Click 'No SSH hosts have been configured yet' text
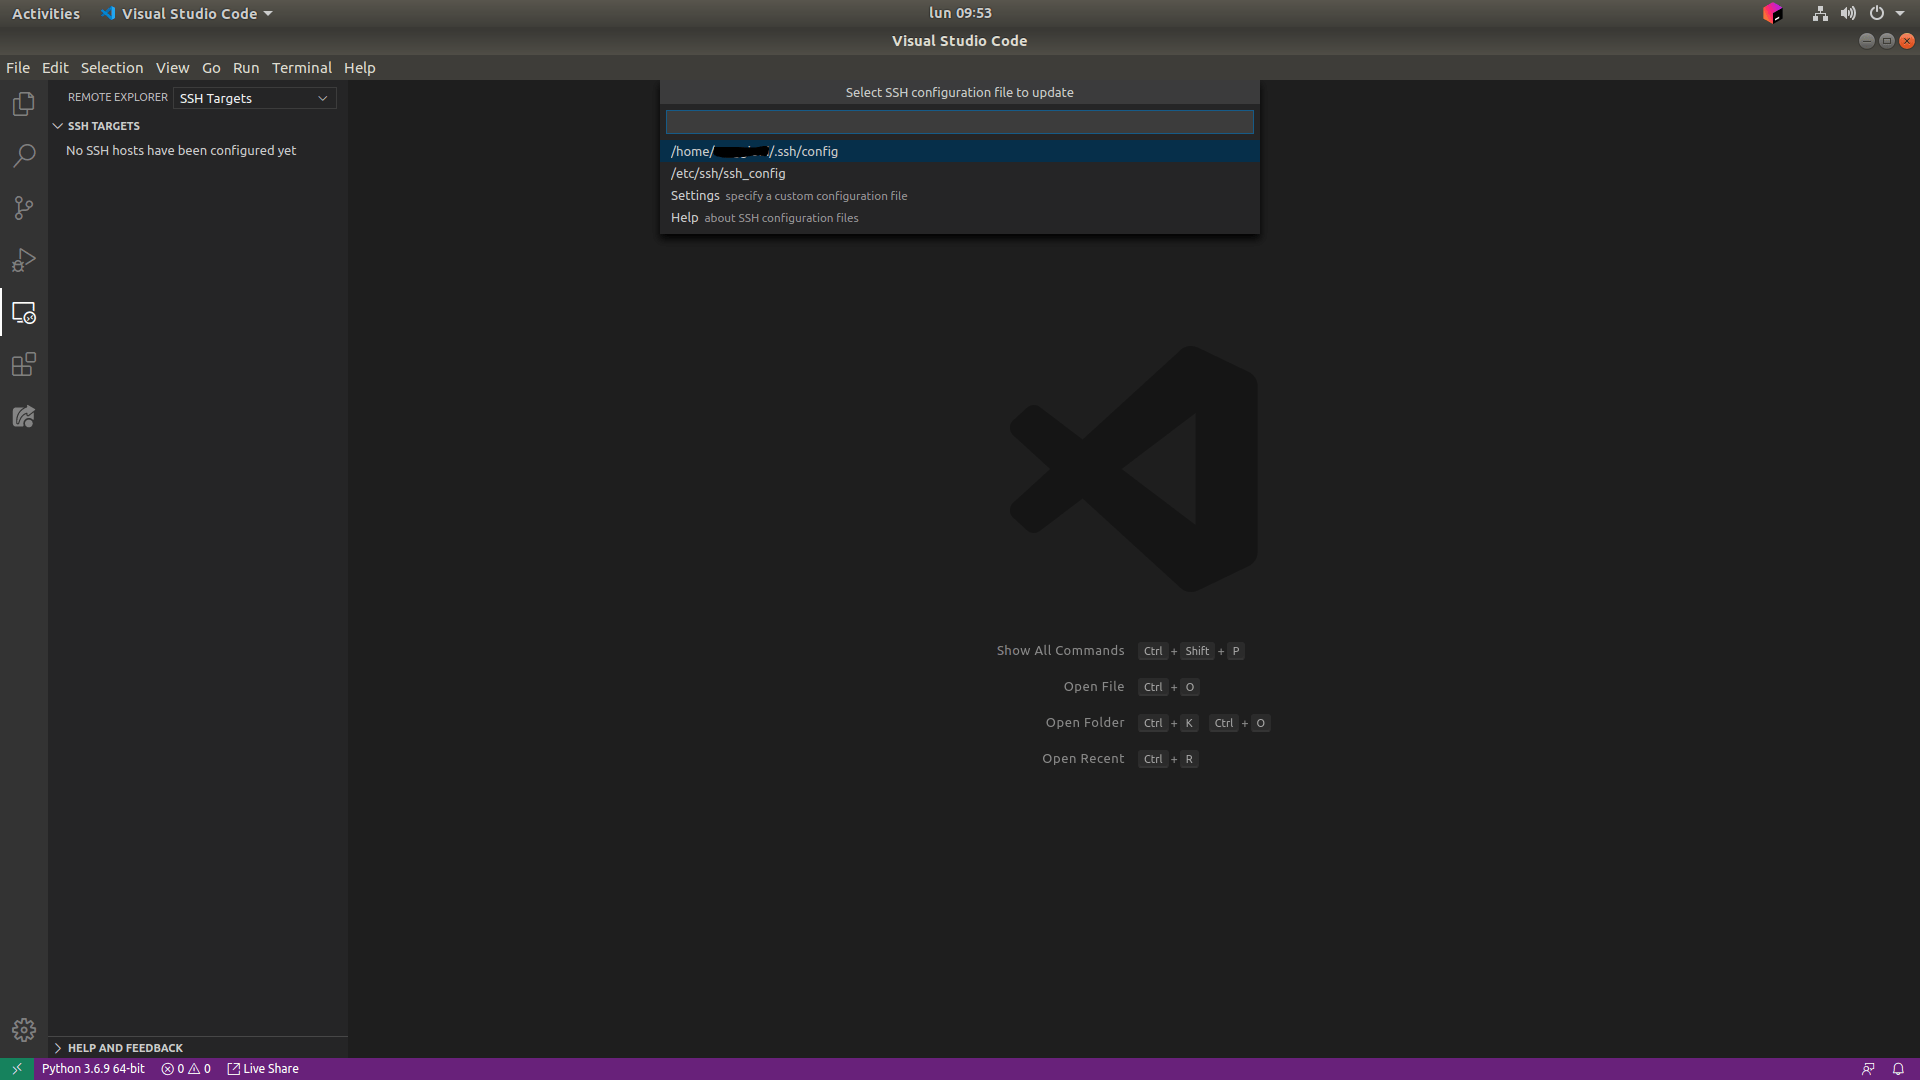The width and height of the screenshot is (1920, 1080). pyautogui.click(x=181, y=151)
